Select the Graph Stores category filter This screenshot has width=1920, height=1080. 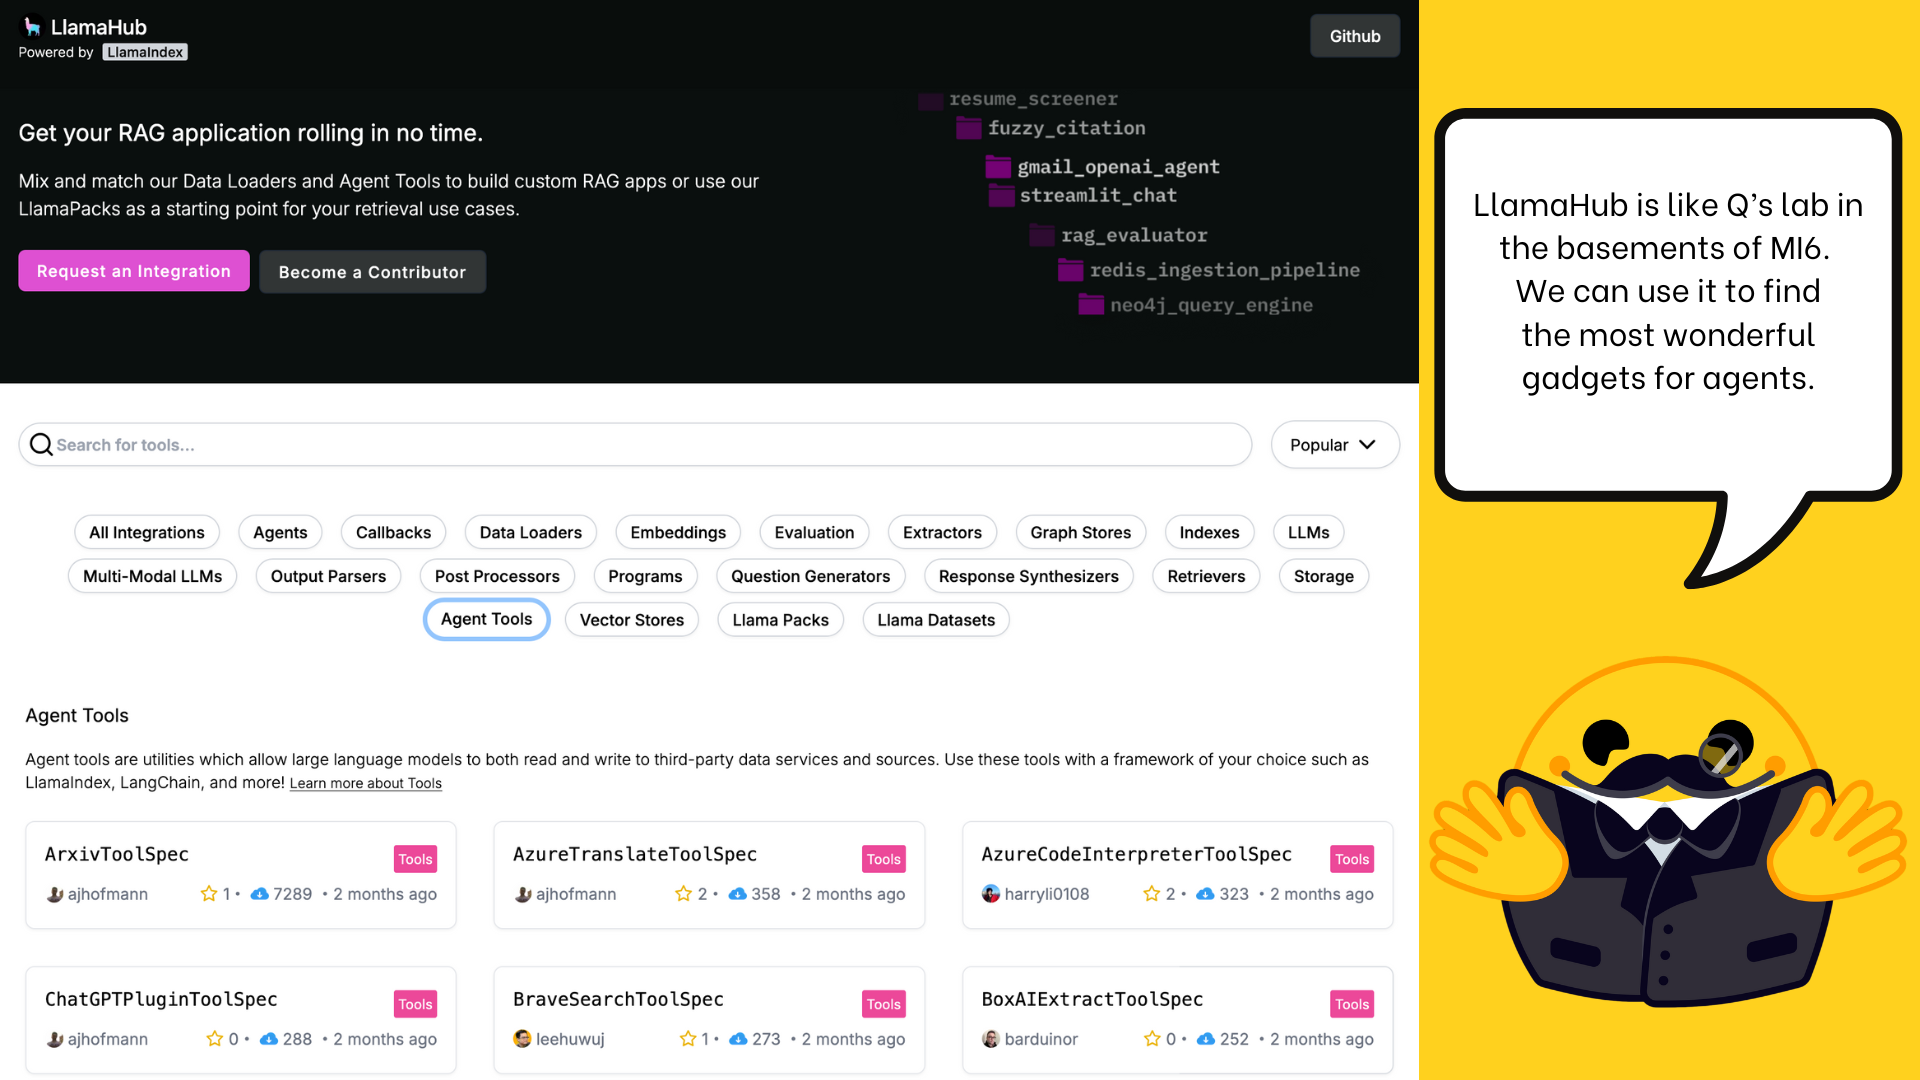(1081, 532)
